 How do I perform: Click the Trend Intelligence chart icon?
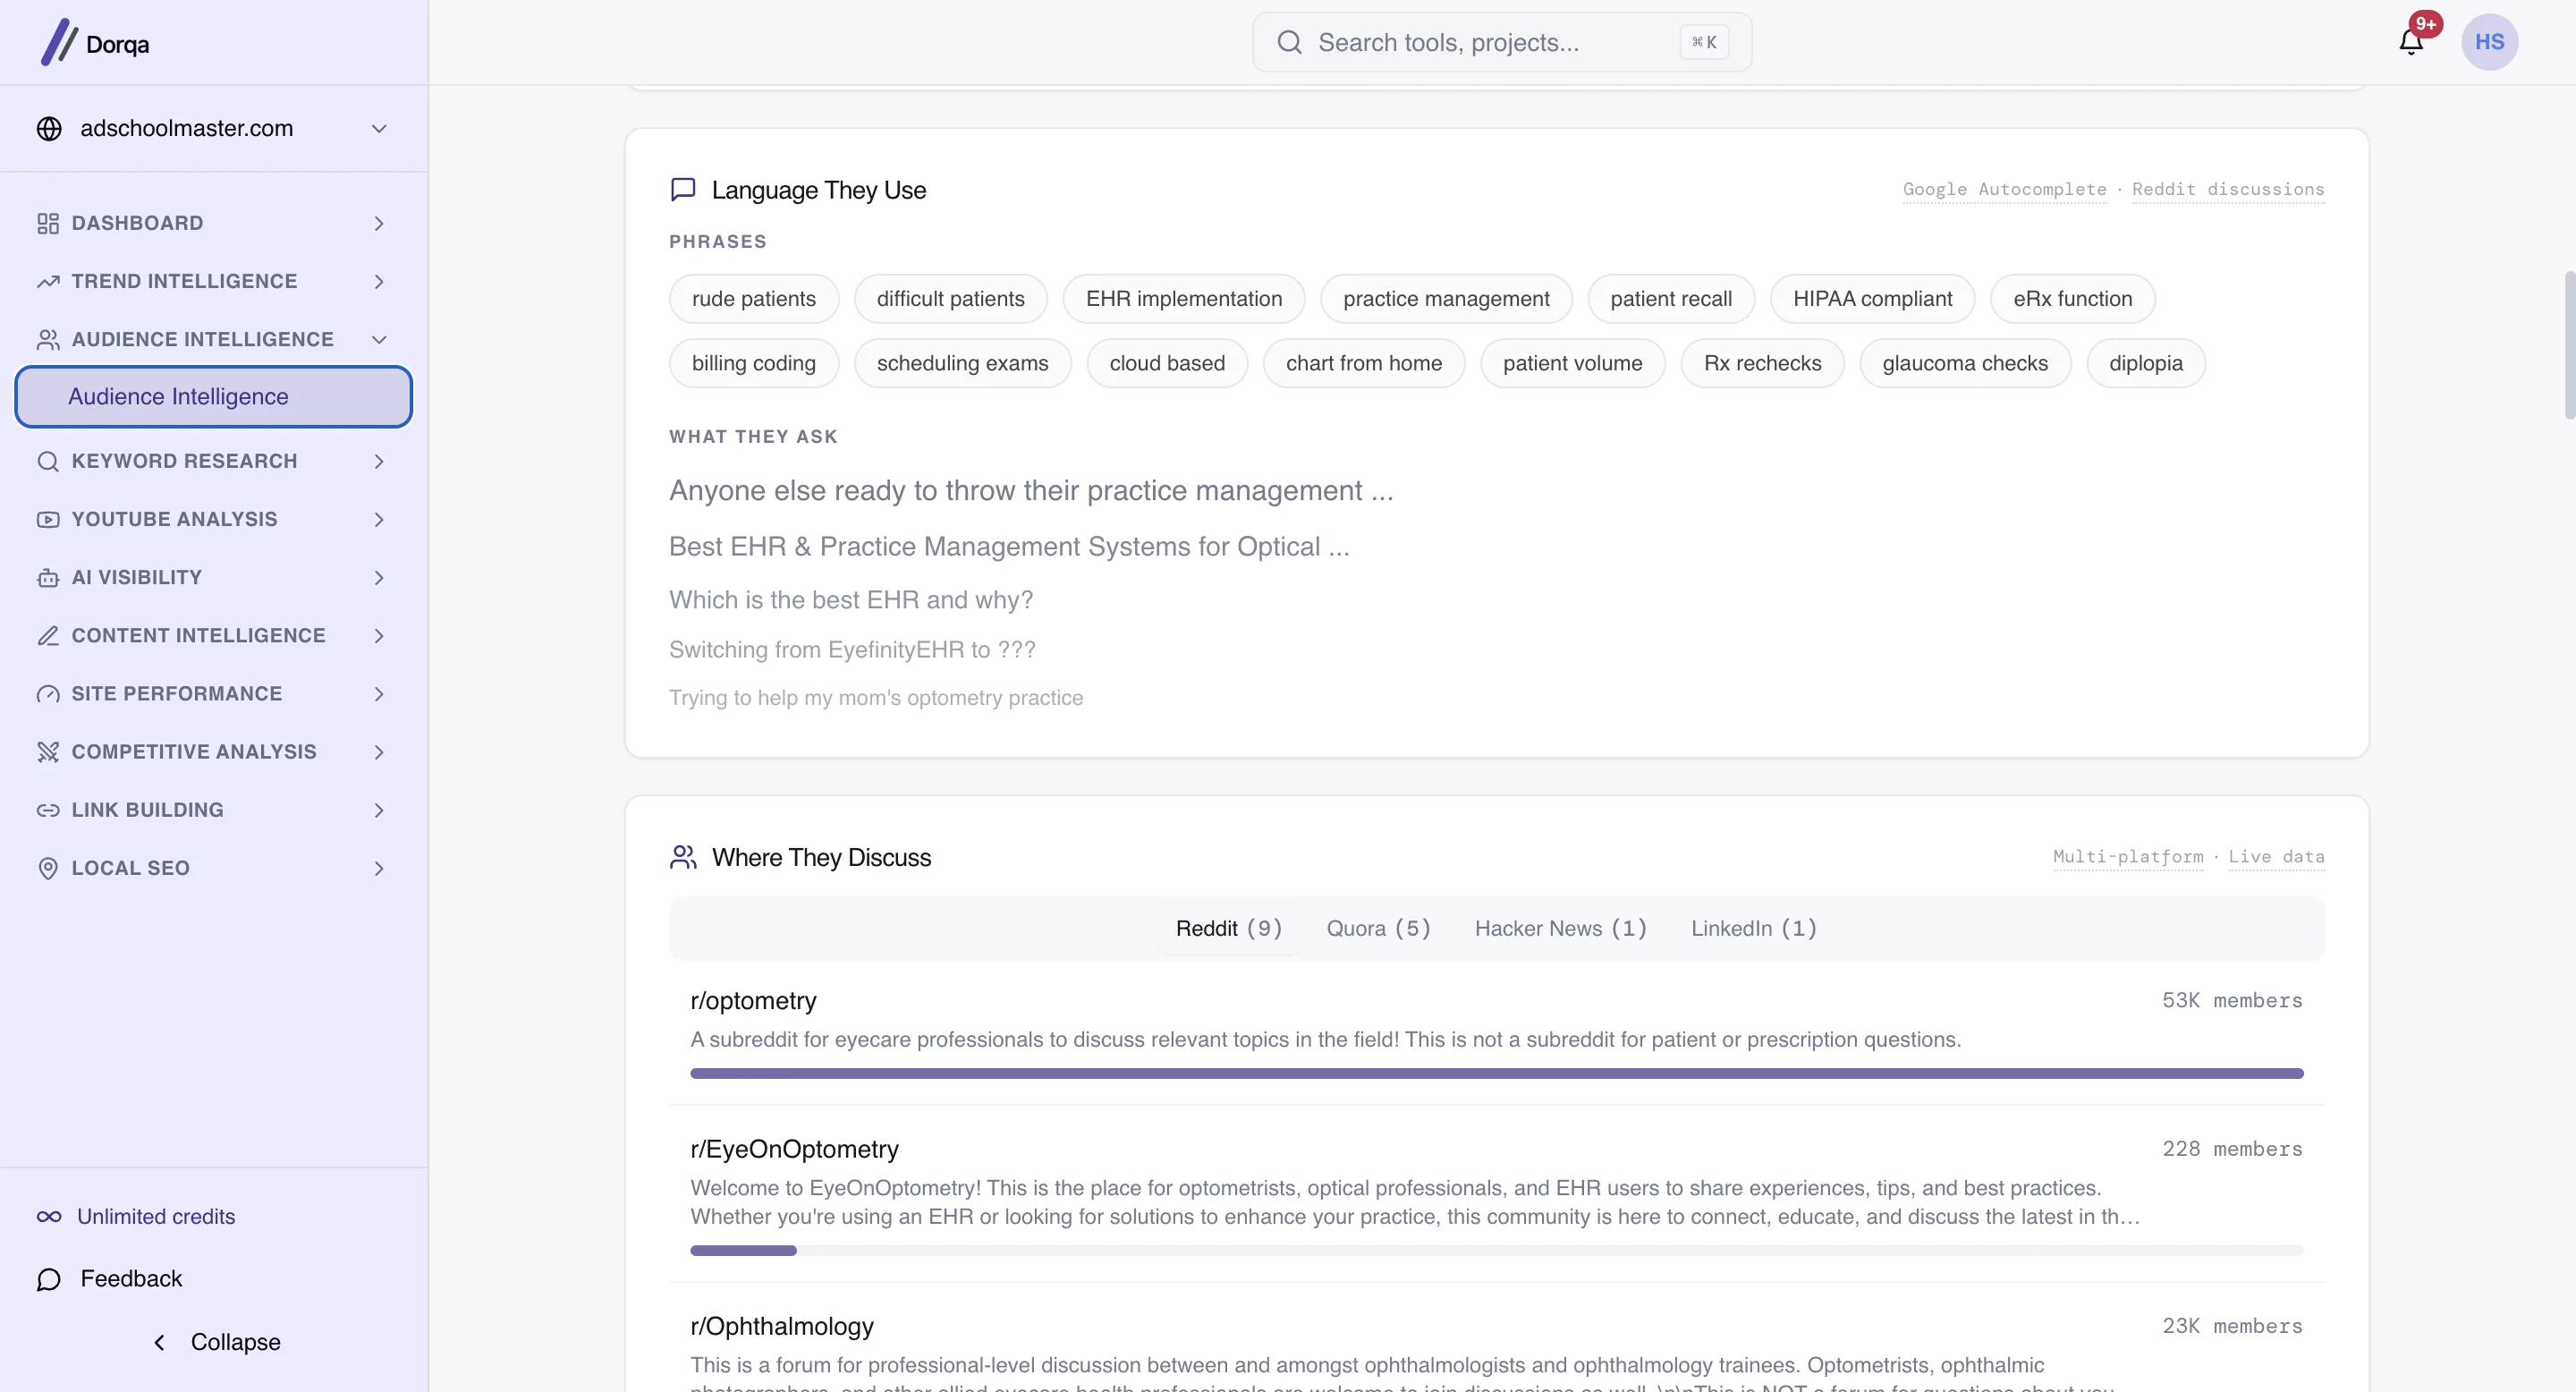(x=48, y=281)
